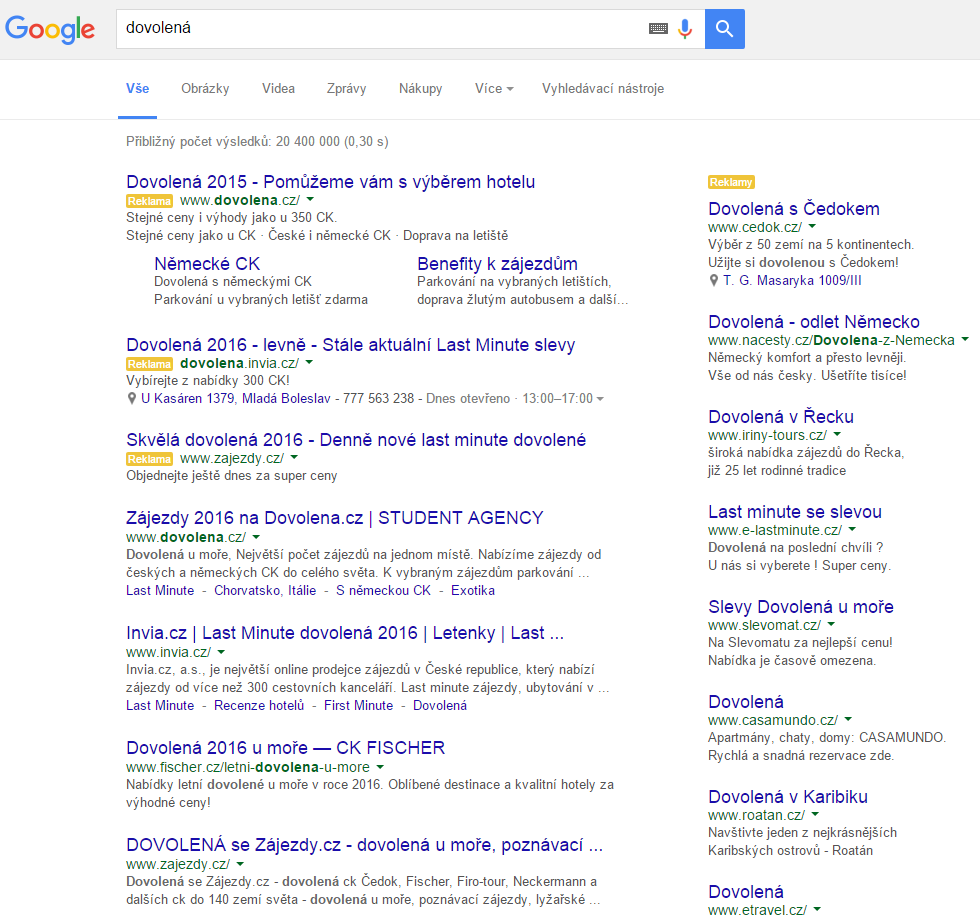This screenshot has width=980, height=921.
Task: Expand arrow beside organic www.dovolena.cz/ result URL
Action: (x=256, y=537)
